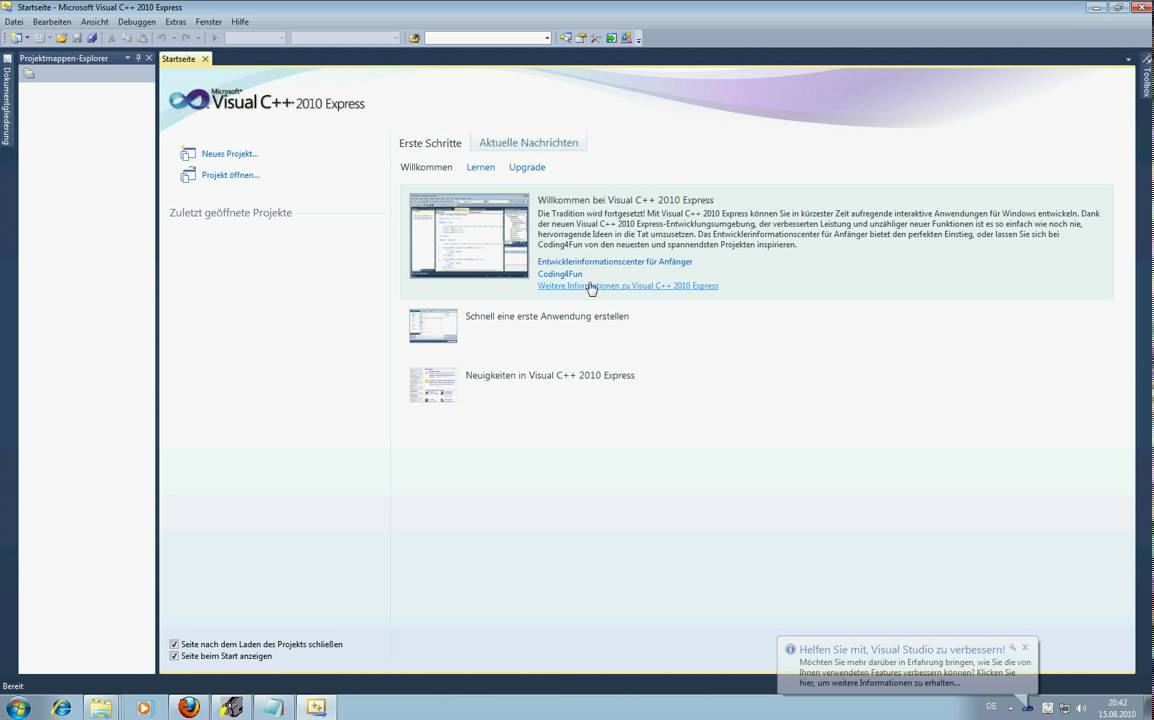Open the Properties window toolbar icon
This screenshot has height=720, width=1154.
[581, 38]
